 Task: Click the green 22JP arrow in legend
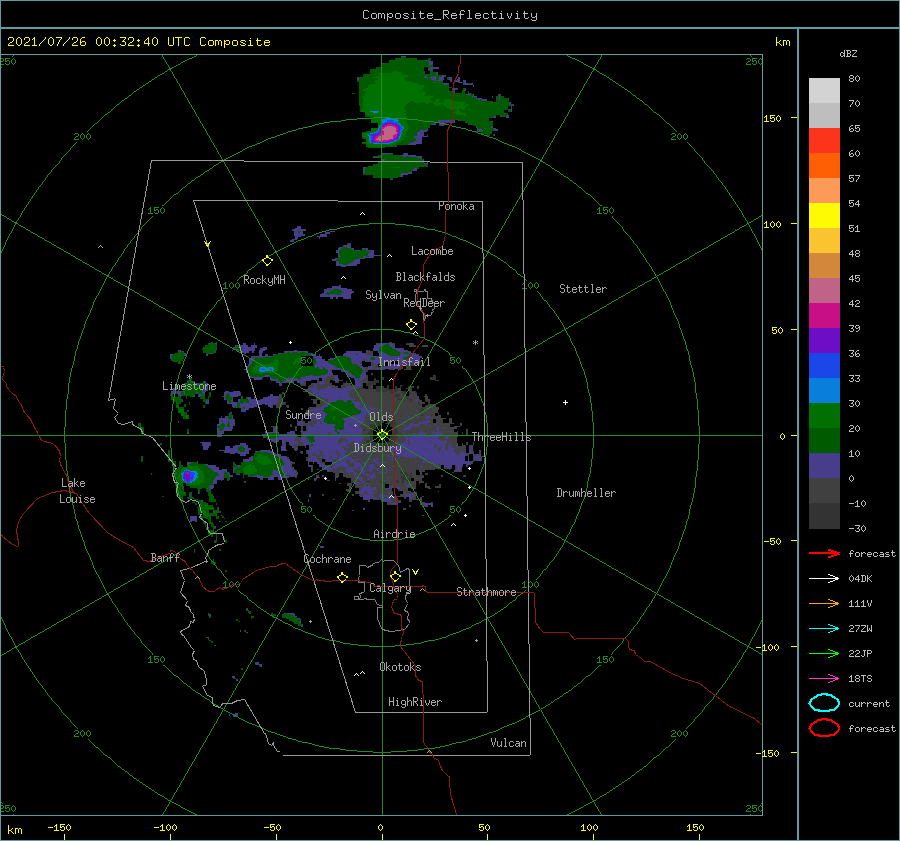[824, 653]
